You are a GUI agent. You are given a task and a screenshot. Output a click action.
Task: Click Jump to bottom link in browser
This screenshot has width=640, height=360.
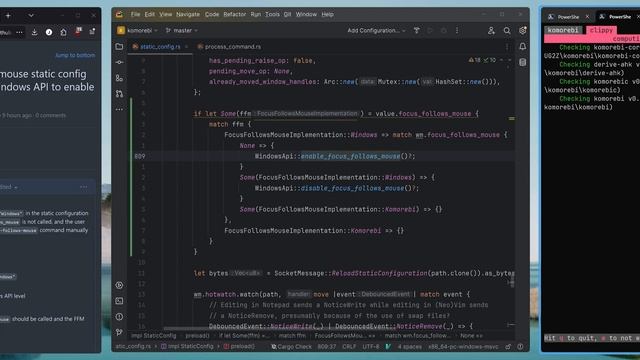75,55
